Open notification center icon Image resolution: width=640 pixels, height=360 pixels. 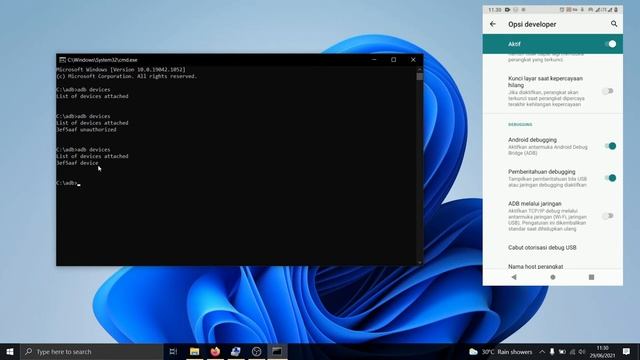tap(627, 351)
